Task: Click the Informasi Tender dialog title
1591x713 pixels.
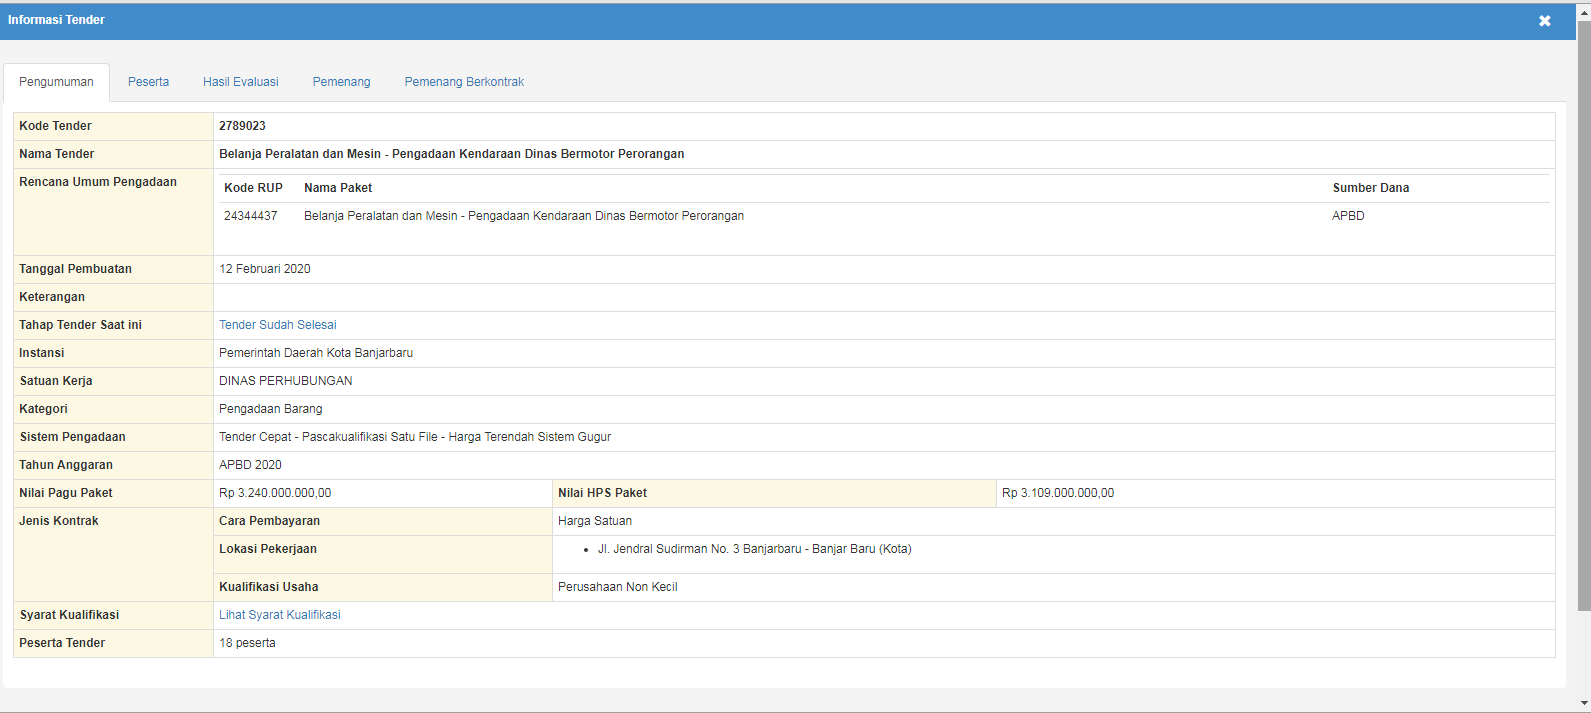Action: (x=56, y=20)
